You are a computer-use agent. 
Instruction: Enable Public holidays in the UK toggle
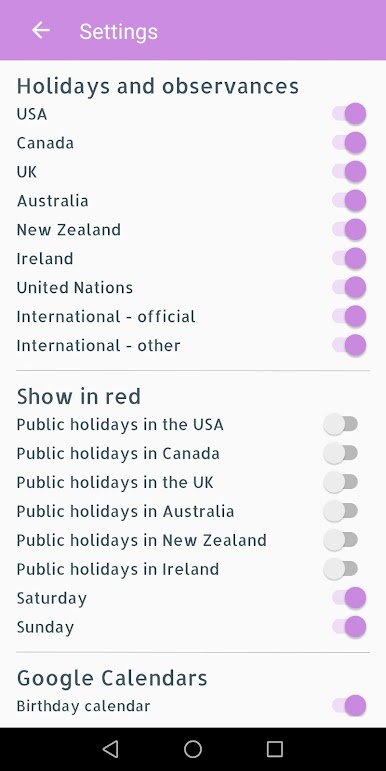(341, 482)
